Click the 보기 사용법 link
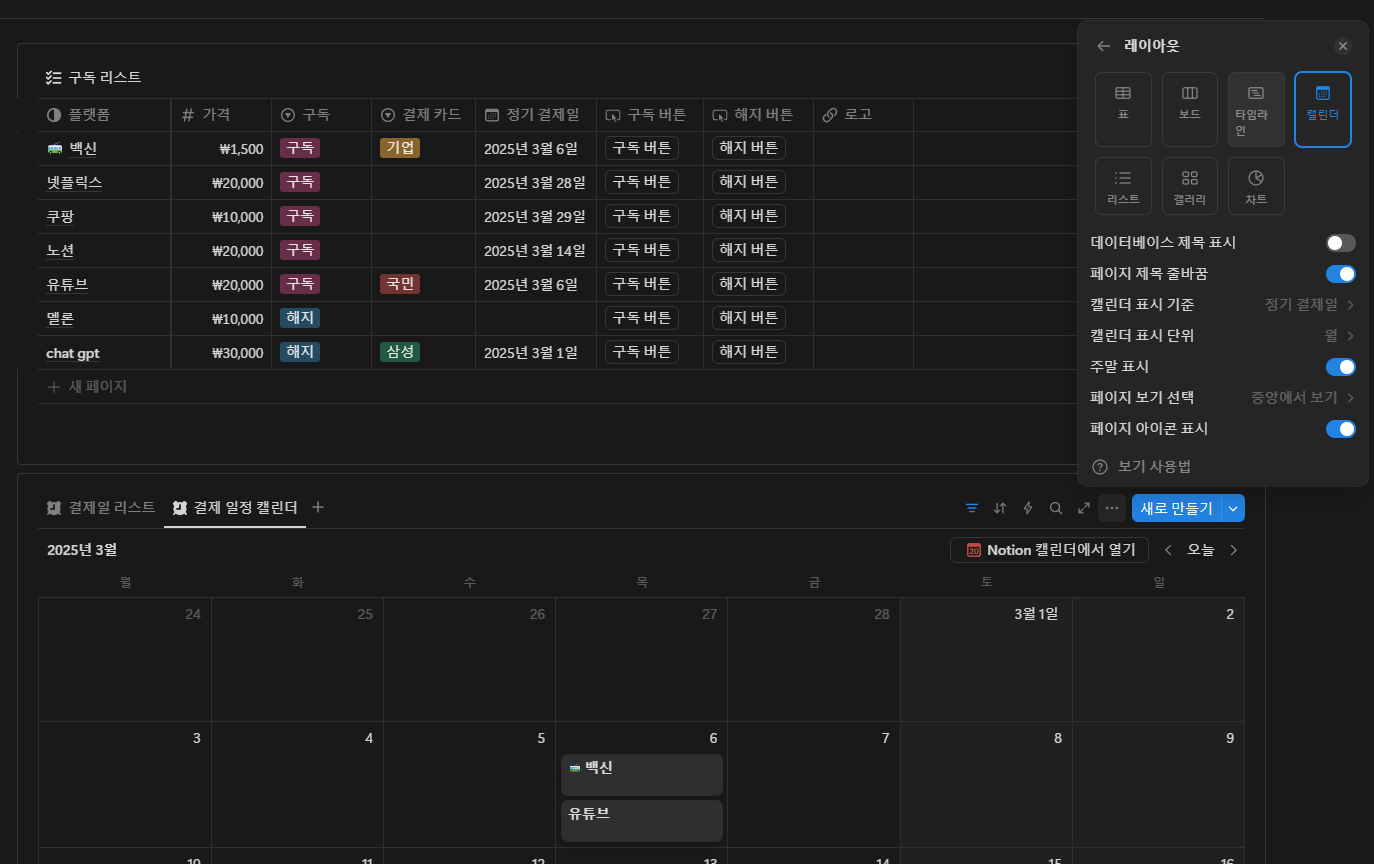Viewport: 1374px width, 864px height. pos(1154,467)
